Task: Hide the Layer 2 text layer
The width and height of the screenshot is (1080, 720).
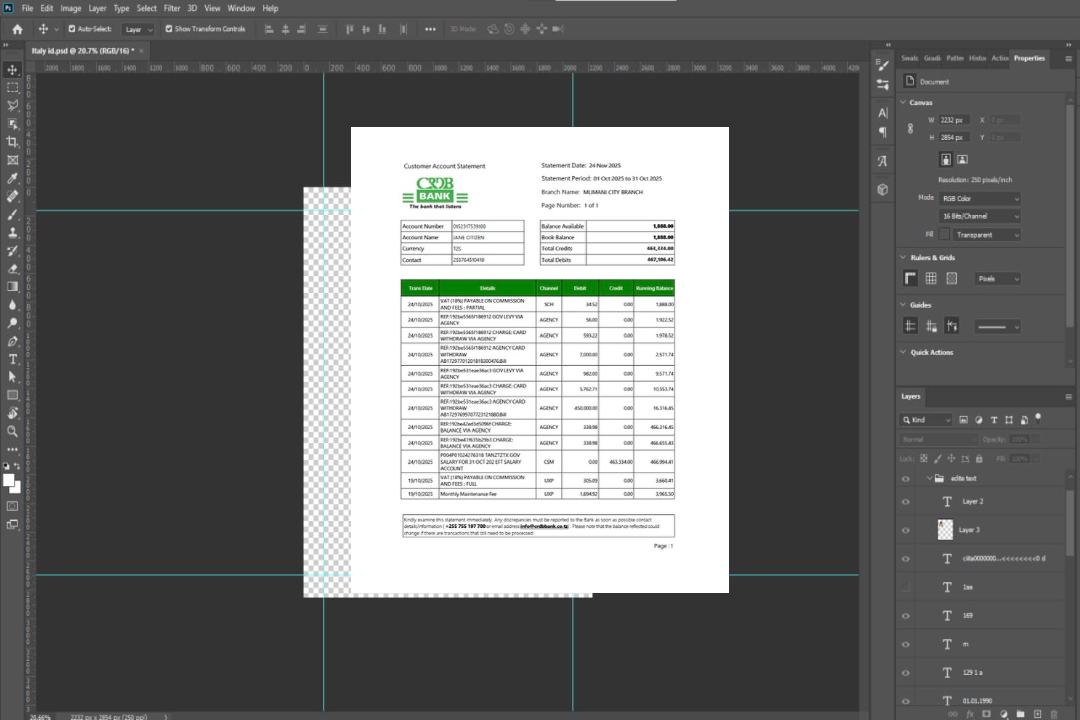Action: click(906, 502)
